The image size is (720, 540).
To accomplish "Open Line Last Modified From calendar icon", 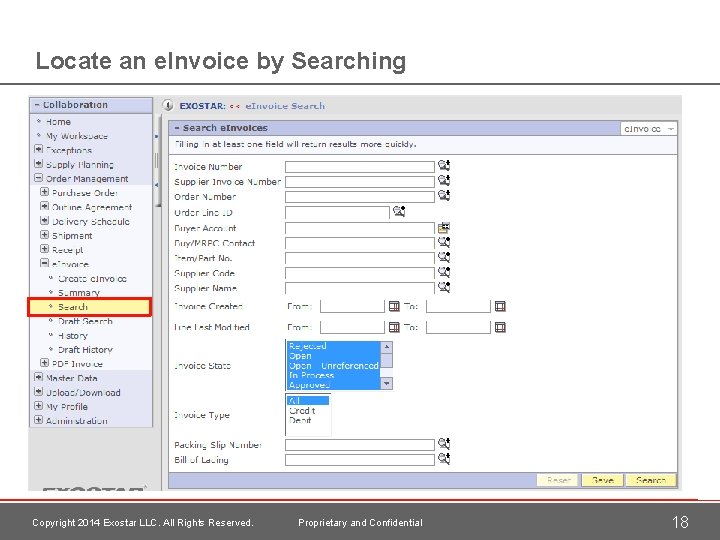I will click(x=394, y=327).
